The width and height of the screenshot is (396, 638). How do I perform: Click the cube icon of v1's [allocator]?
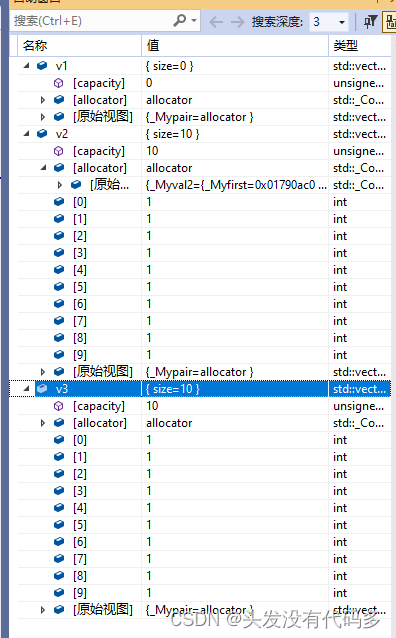coord(59,100)
